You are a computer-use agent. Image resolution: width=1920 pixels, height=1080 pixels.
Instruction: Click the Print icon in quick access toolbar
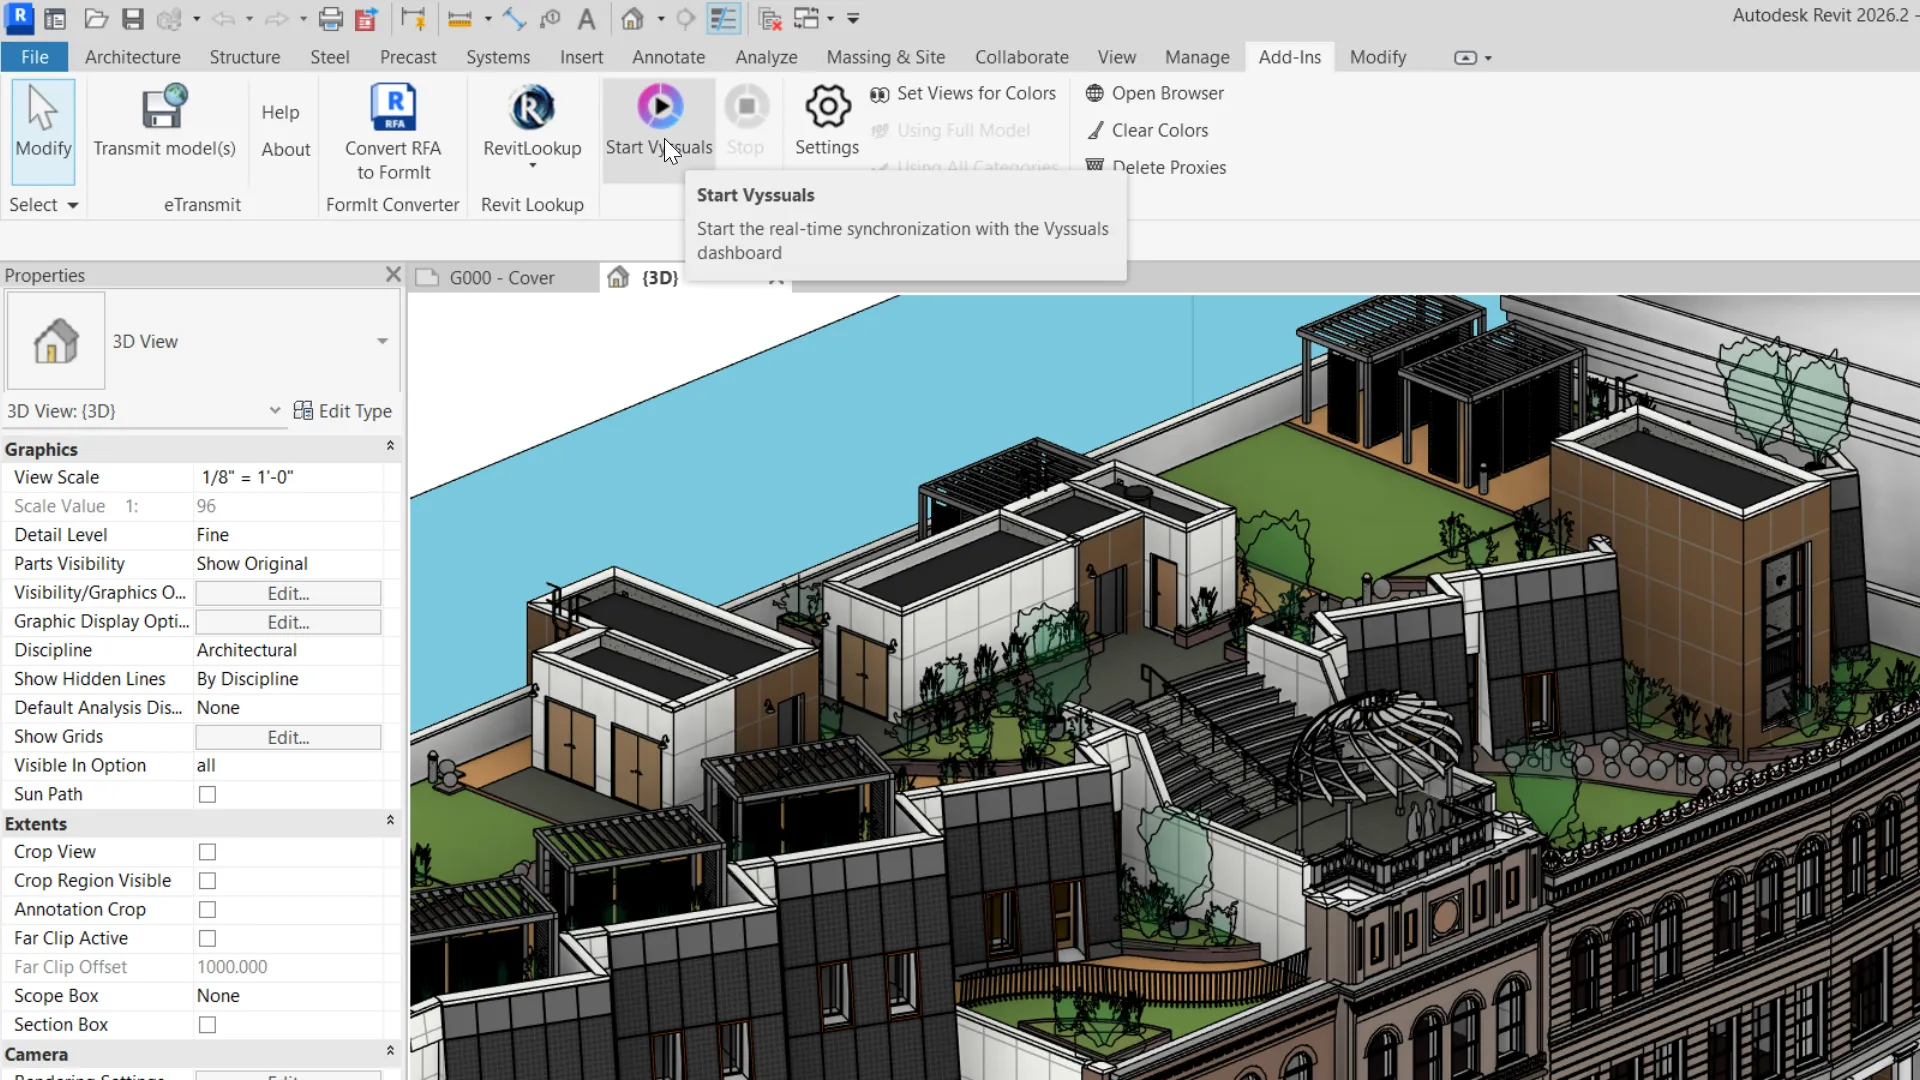pos(330,19)
